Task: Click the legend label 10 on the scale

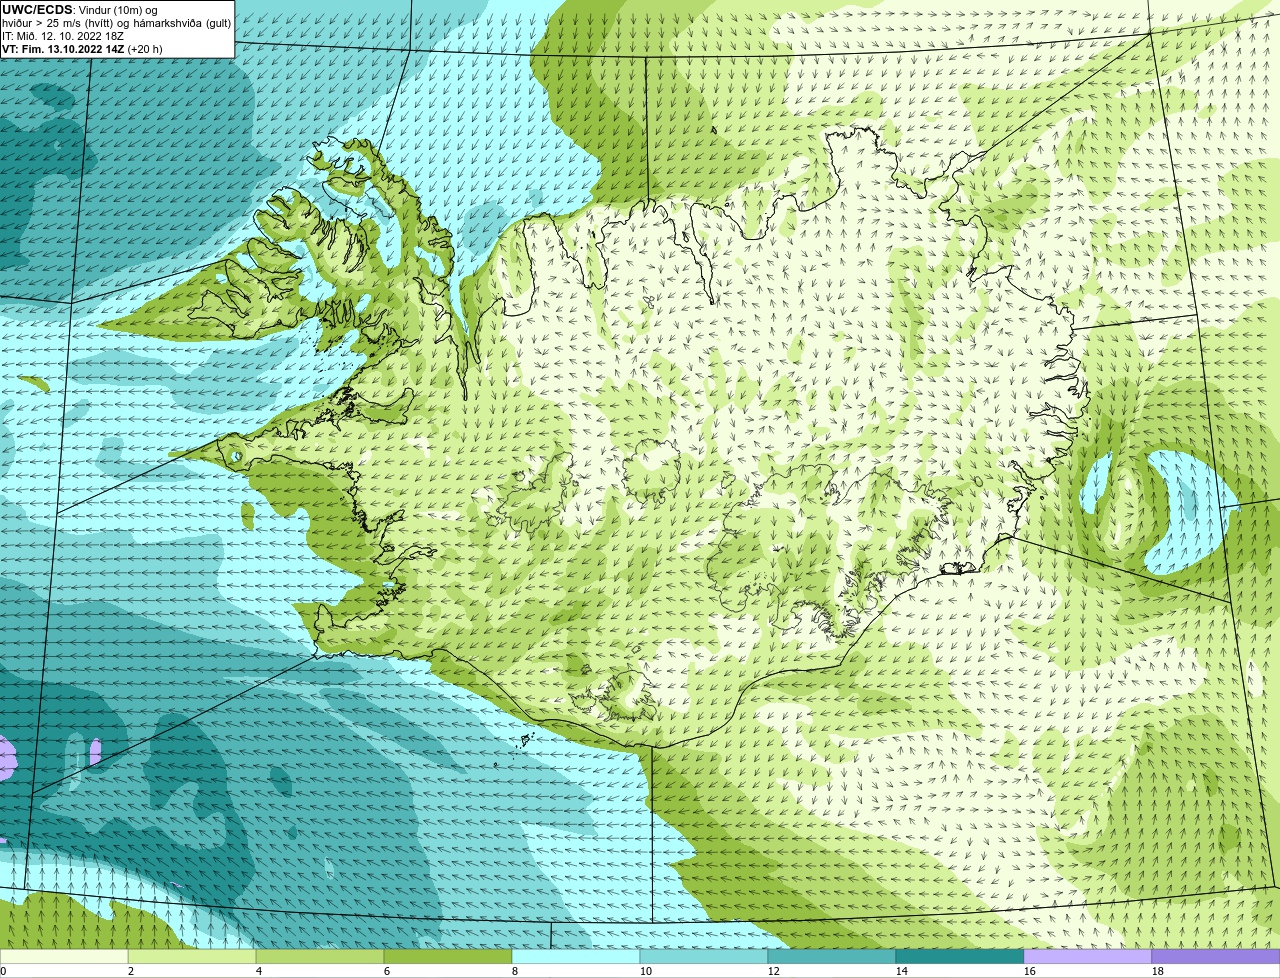Action: point(646,971)
